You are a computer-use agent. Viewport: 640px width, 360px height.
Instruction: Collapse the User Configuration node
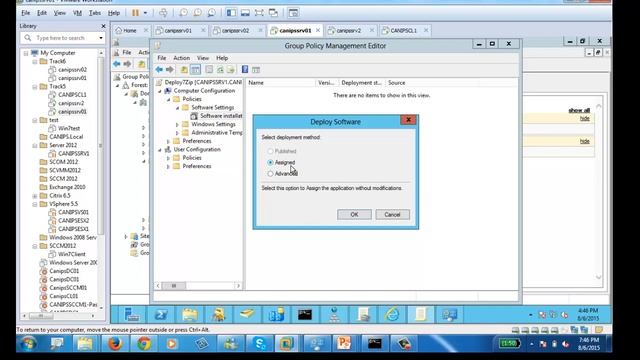coord(160,150)
